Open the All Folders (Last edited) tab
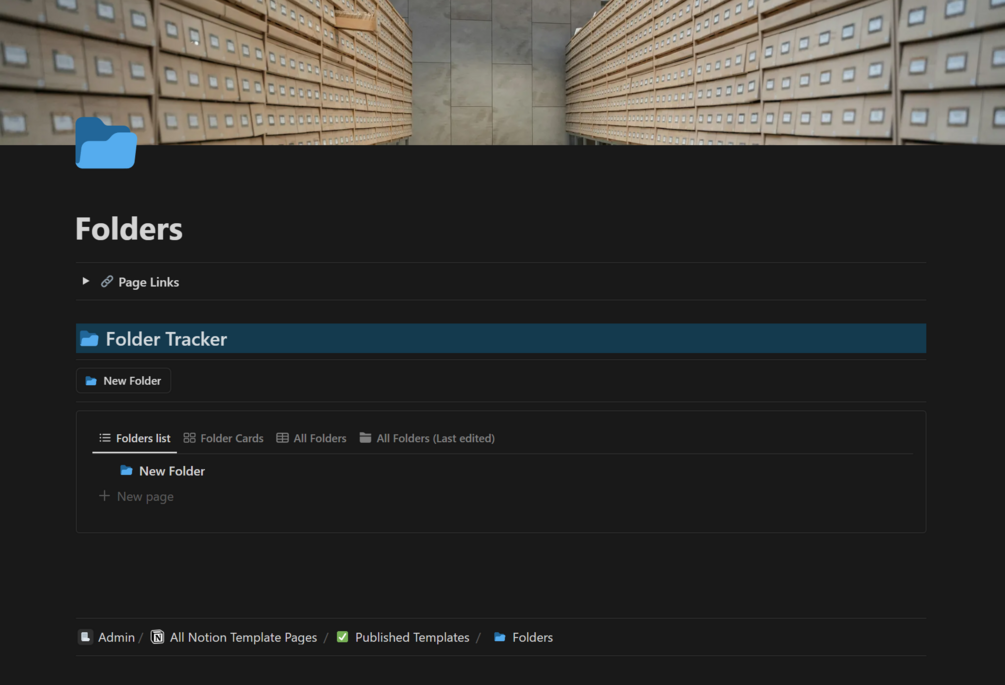1005x685 pixels. click(427, 438)
